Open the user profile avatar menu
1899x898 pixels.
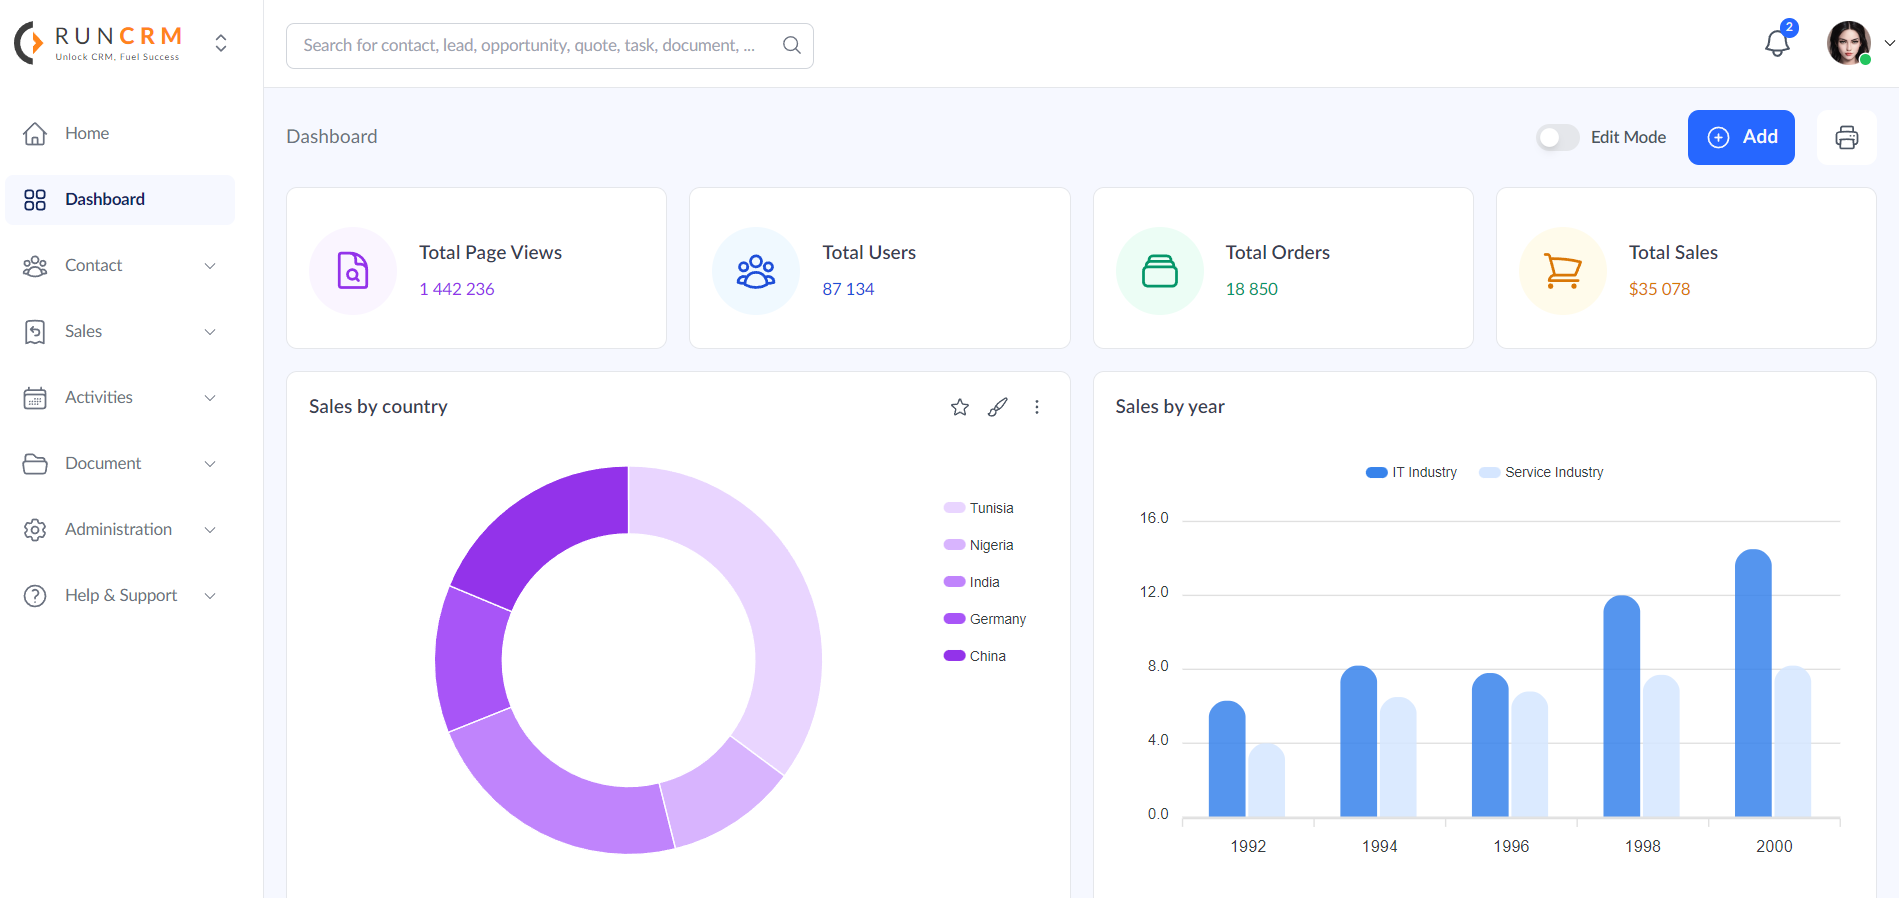click(x=1849, y=43)
